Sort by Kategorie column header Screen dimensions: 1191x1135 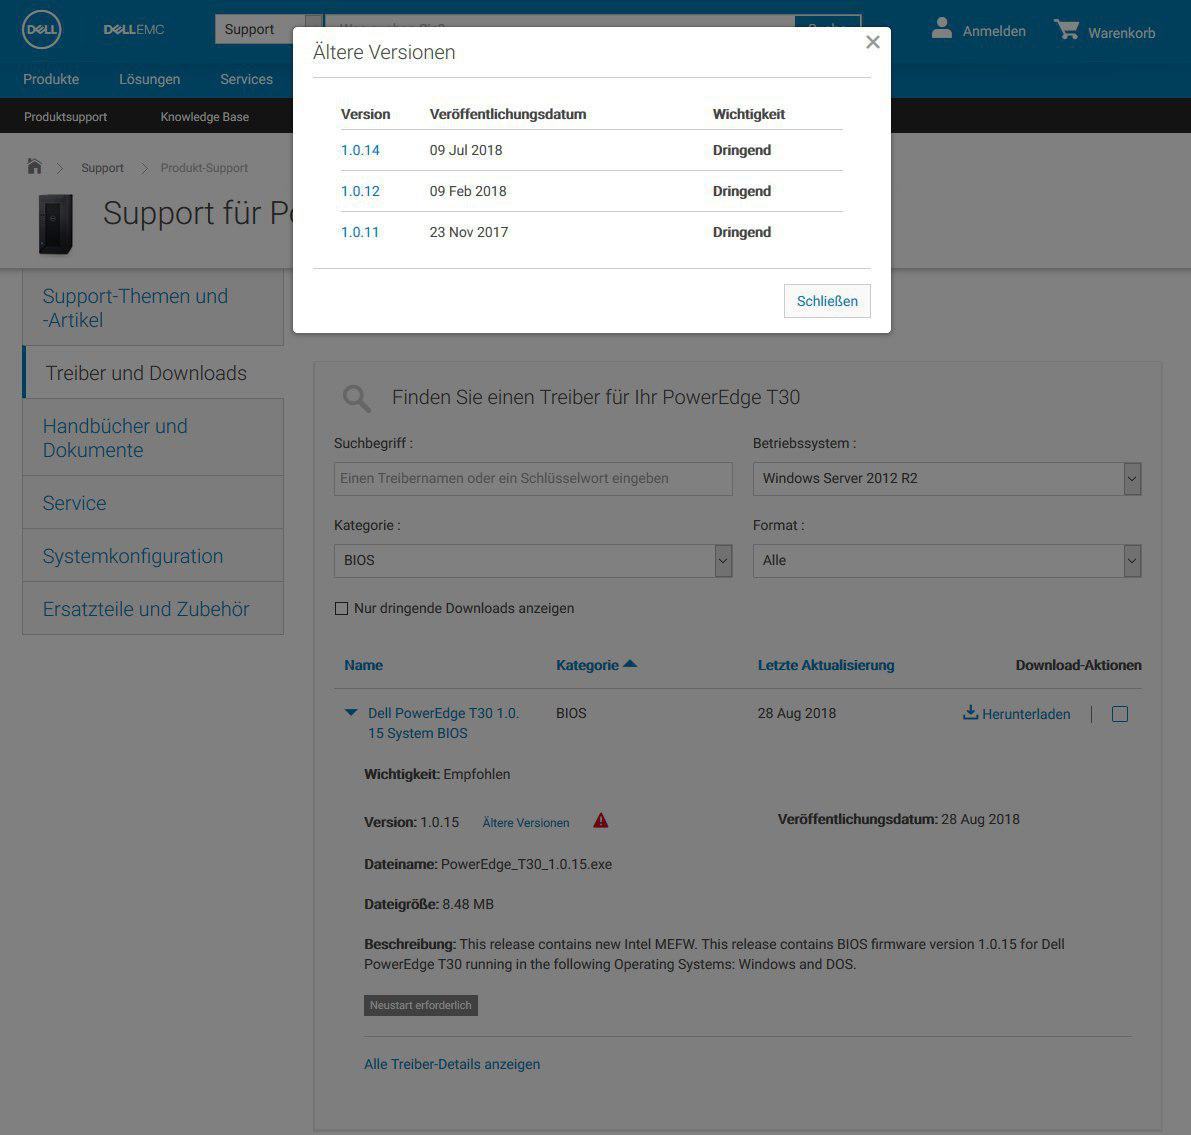point(596,666)
